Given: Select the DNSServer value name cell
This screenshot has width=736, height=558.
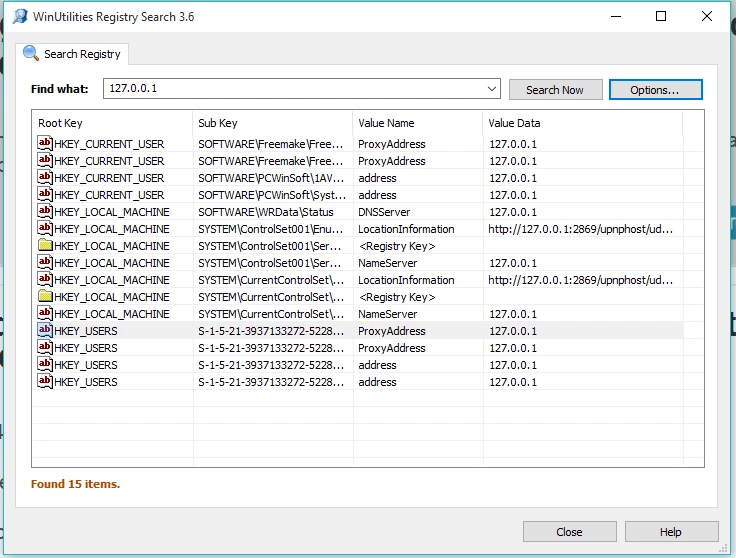Looking at the screenshot, I should coord(384,212).
